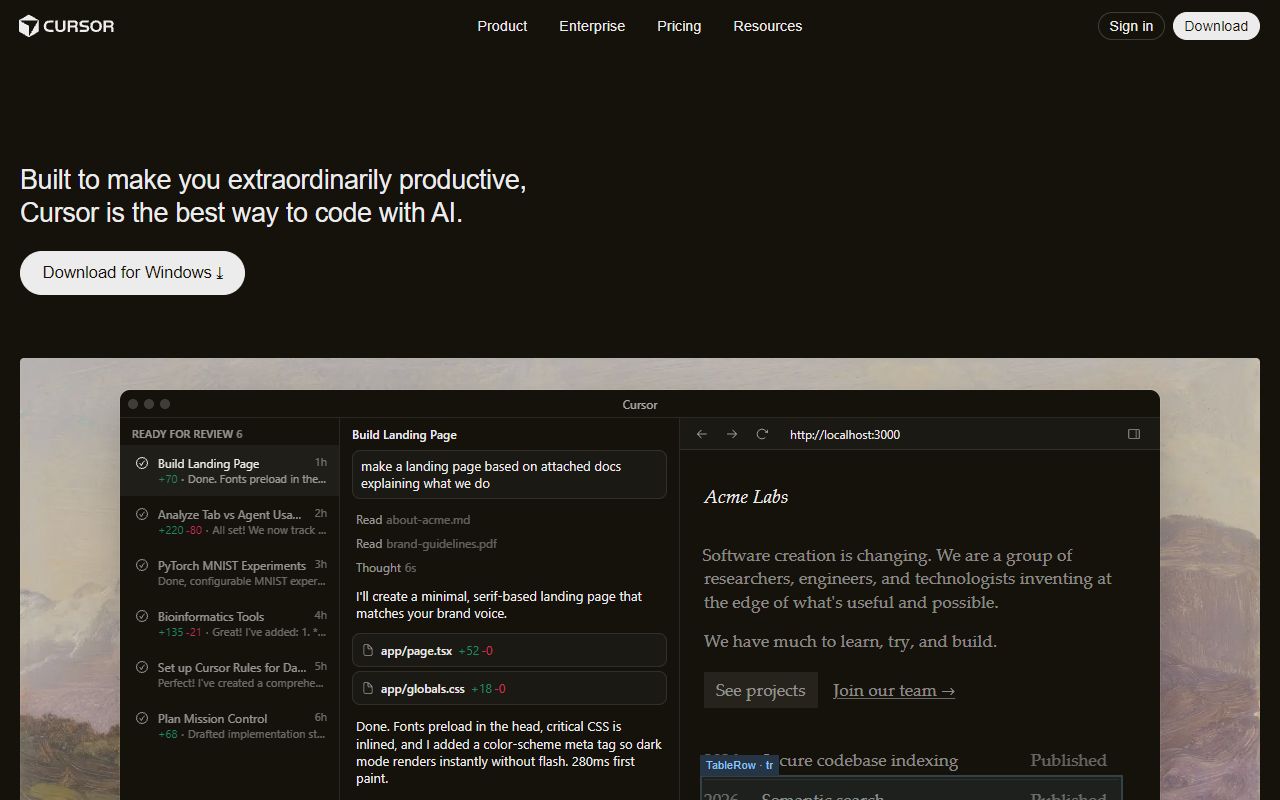Click the browser back arrow in the preview

(x=701, y=433)
